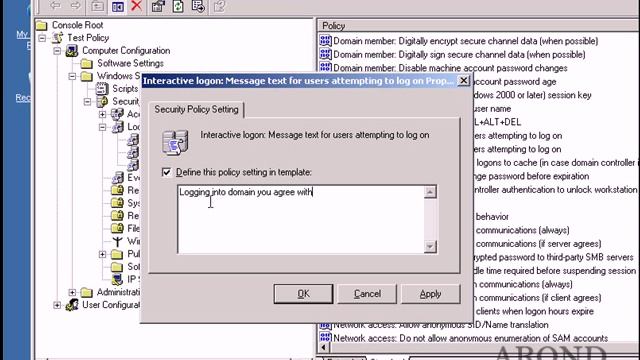Screen dimensions: 640x360
Task: Select the IP security node icon in tree
Action: pyautogui.click(x=118, y=279)
